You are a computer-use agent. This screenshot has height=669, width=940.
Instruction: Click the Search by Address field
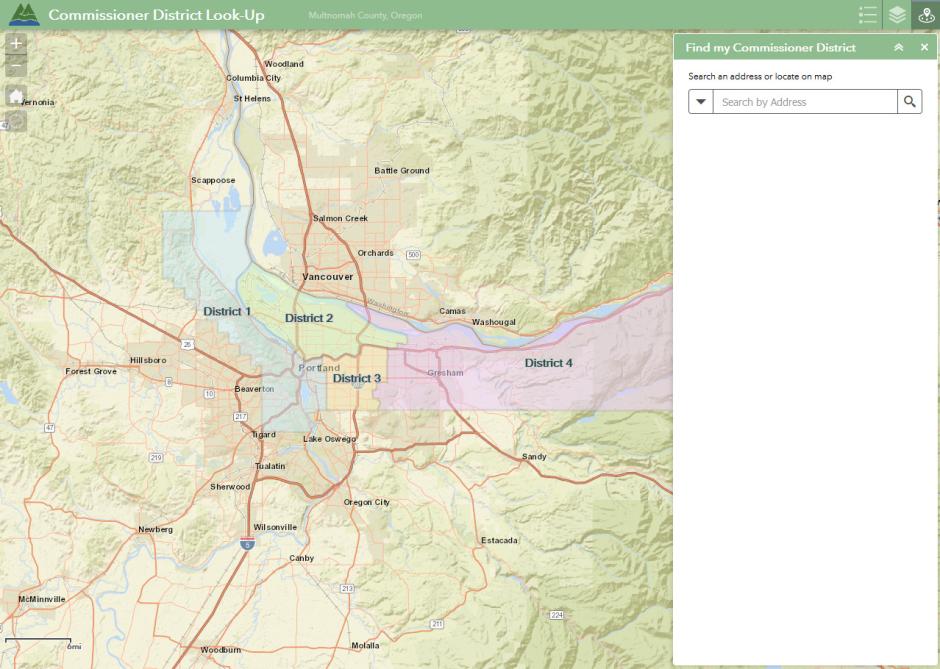tap(805, 102)
